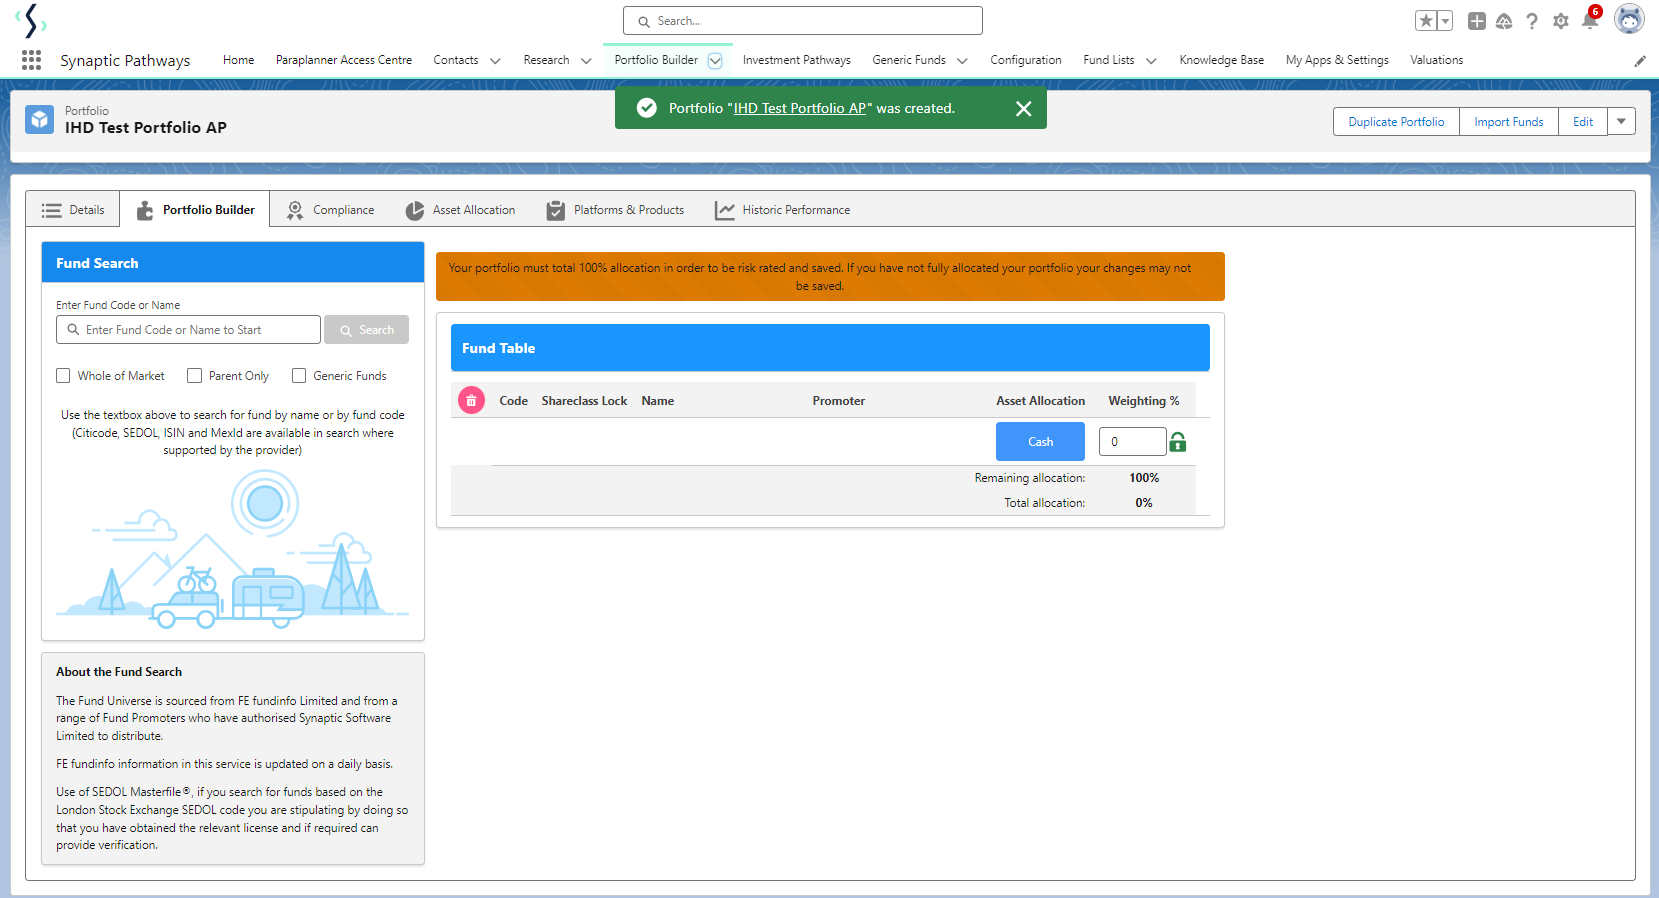Open the user profile avatar
Screen dimensions: 1659x898
1630,19
